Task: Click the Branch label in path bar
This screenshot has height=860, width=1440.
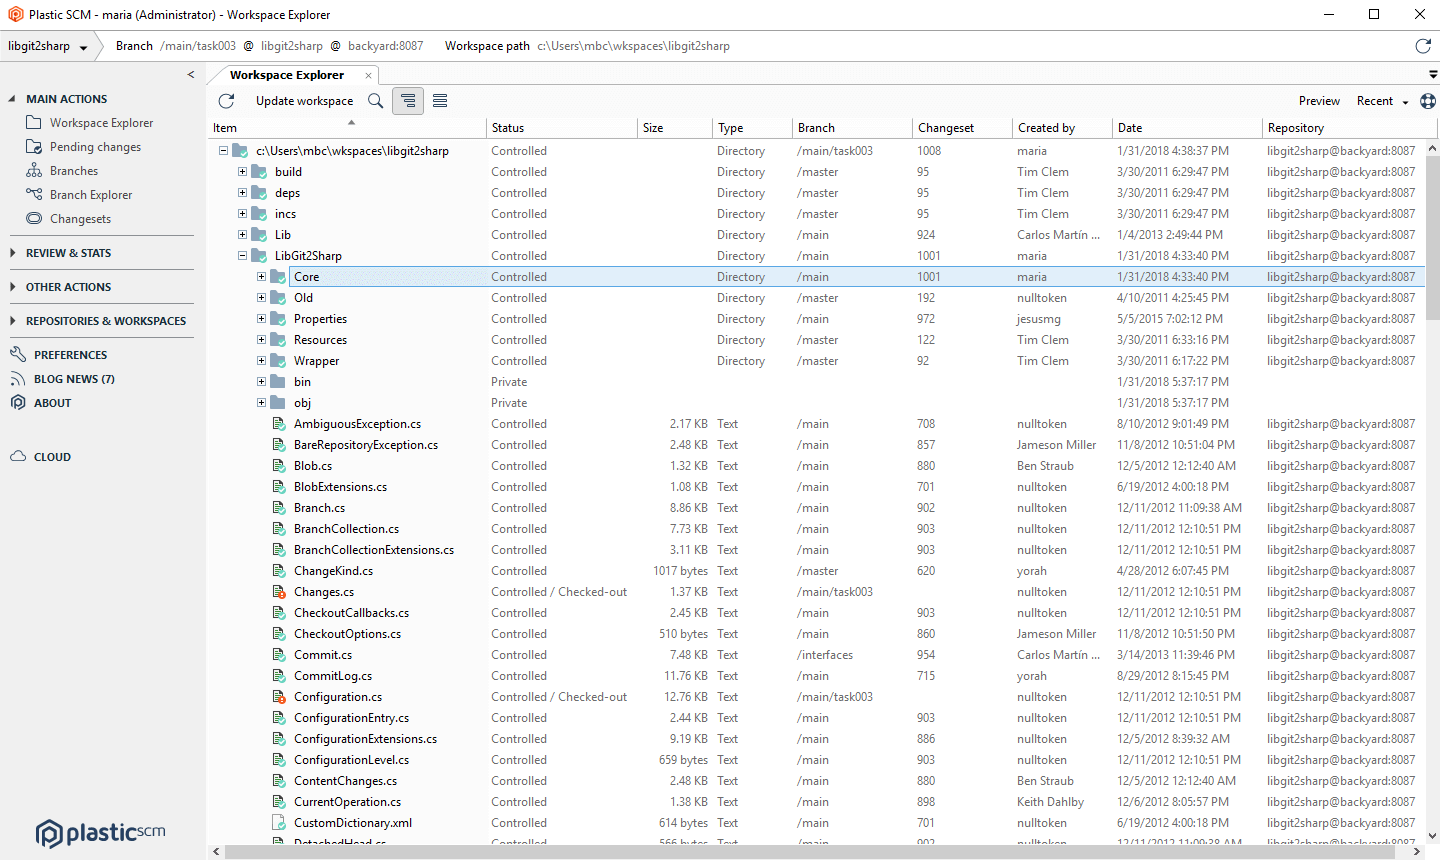Action: pos(134,46)
